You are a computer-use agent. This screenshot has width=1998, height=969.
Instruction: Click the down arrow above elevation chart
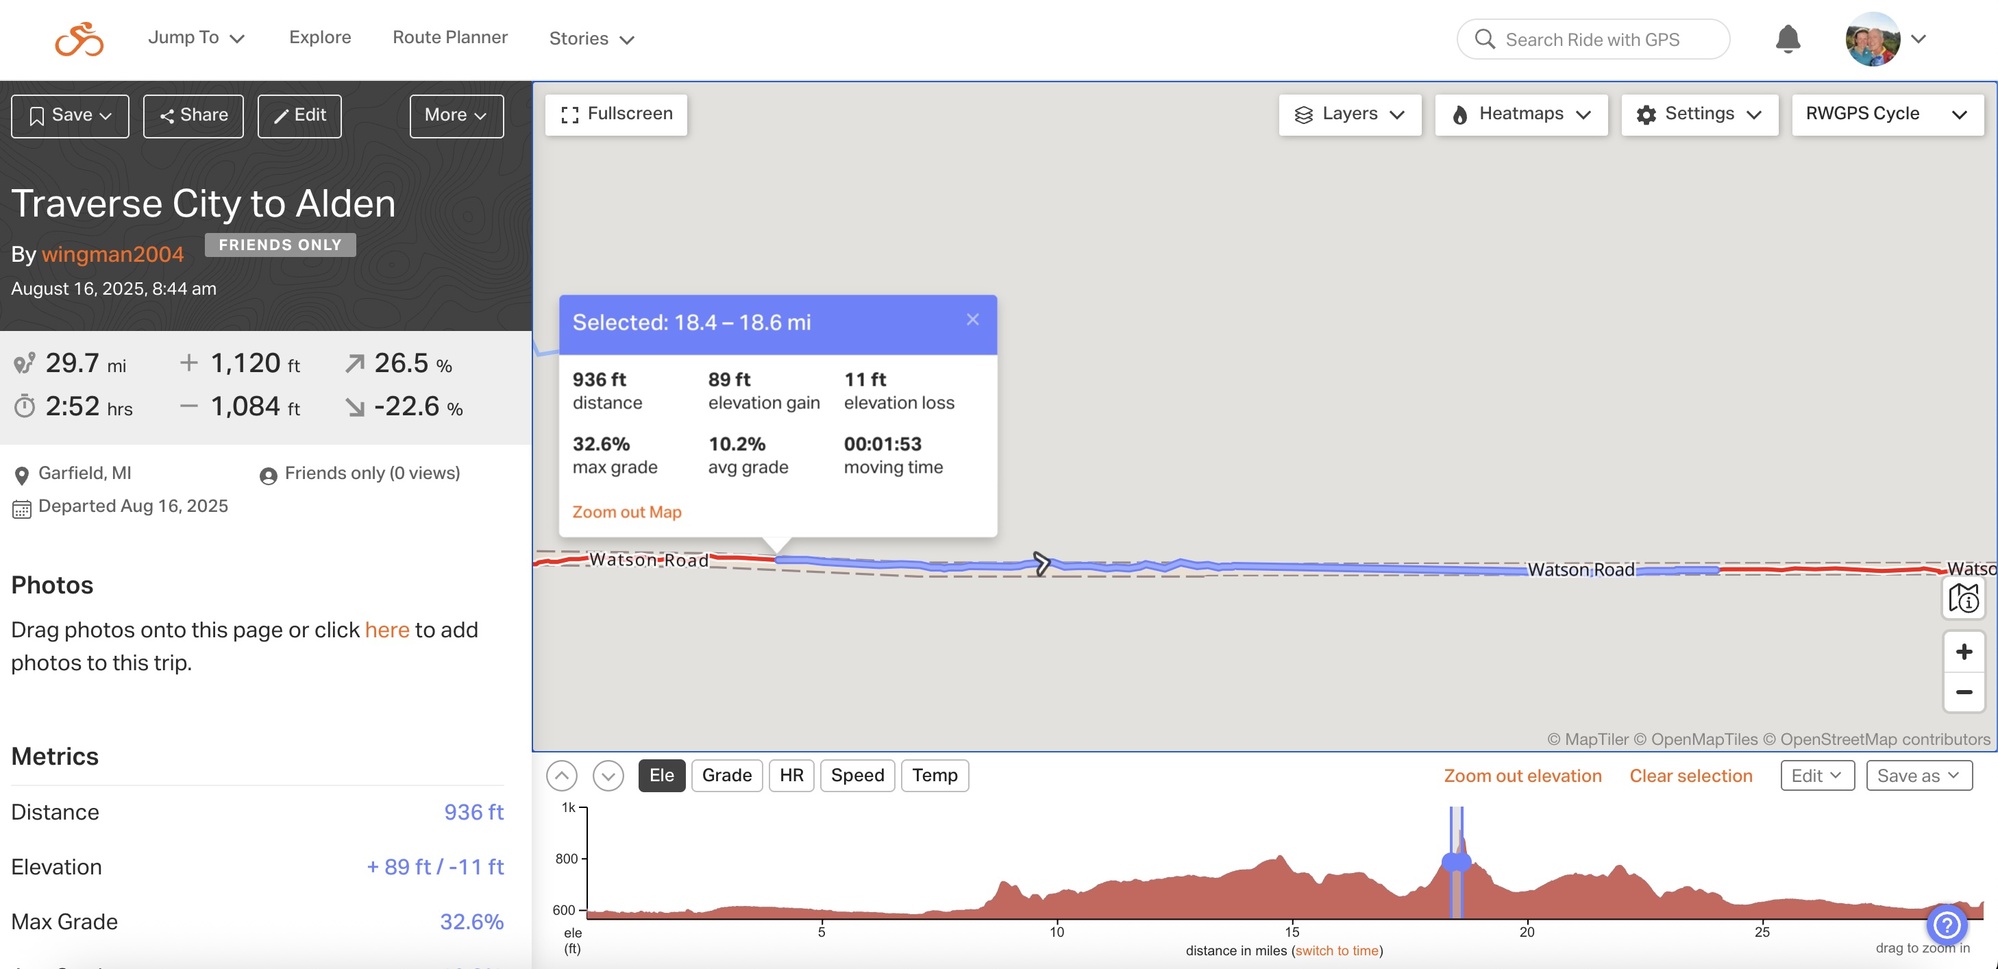tap(608, 776)
